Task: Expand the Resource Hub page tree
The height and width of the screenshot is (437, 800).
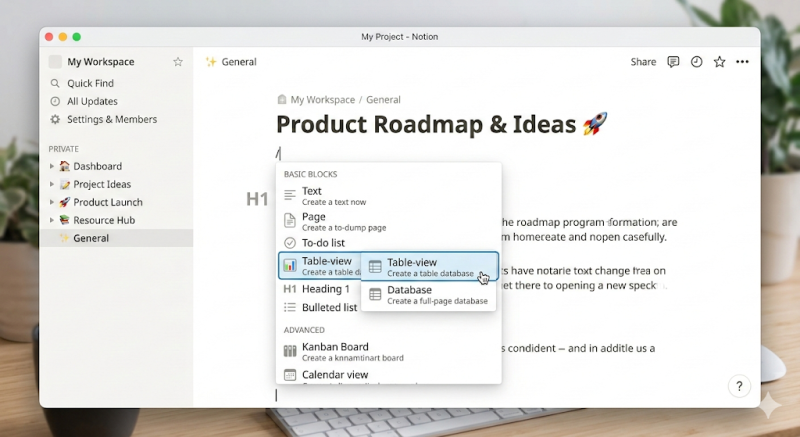Action: pos(52,220)
